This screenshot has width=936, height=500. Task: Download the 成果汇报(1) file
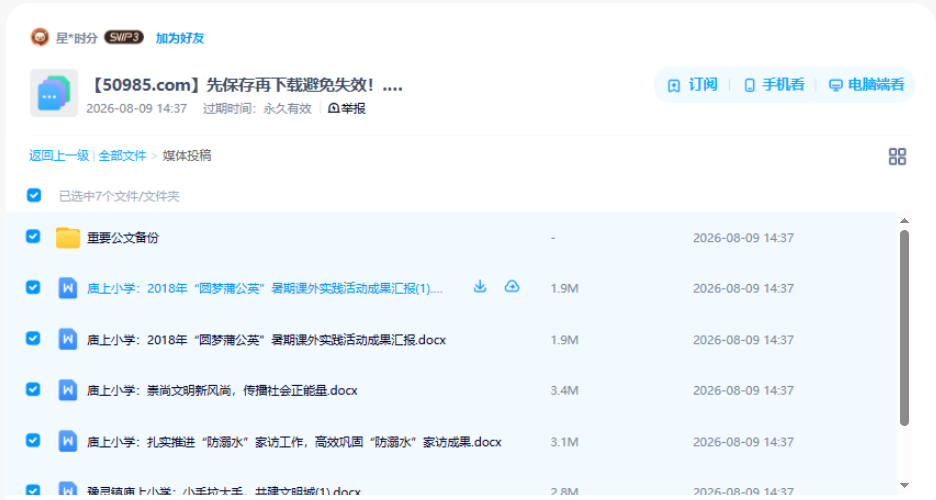tap(480, 287)
